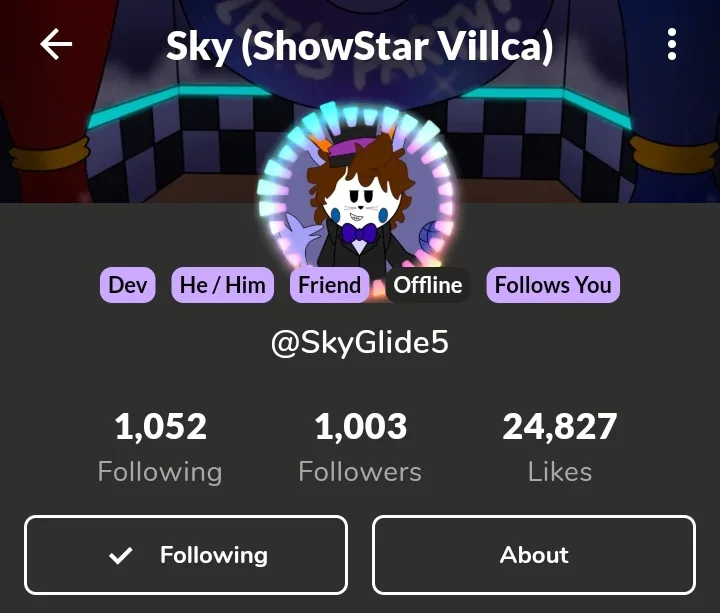Tap the Sky (ShowStar Villca) title
The height and width of the screenshot is (613, 720).
pyautogui.click(x=360, y=46)
